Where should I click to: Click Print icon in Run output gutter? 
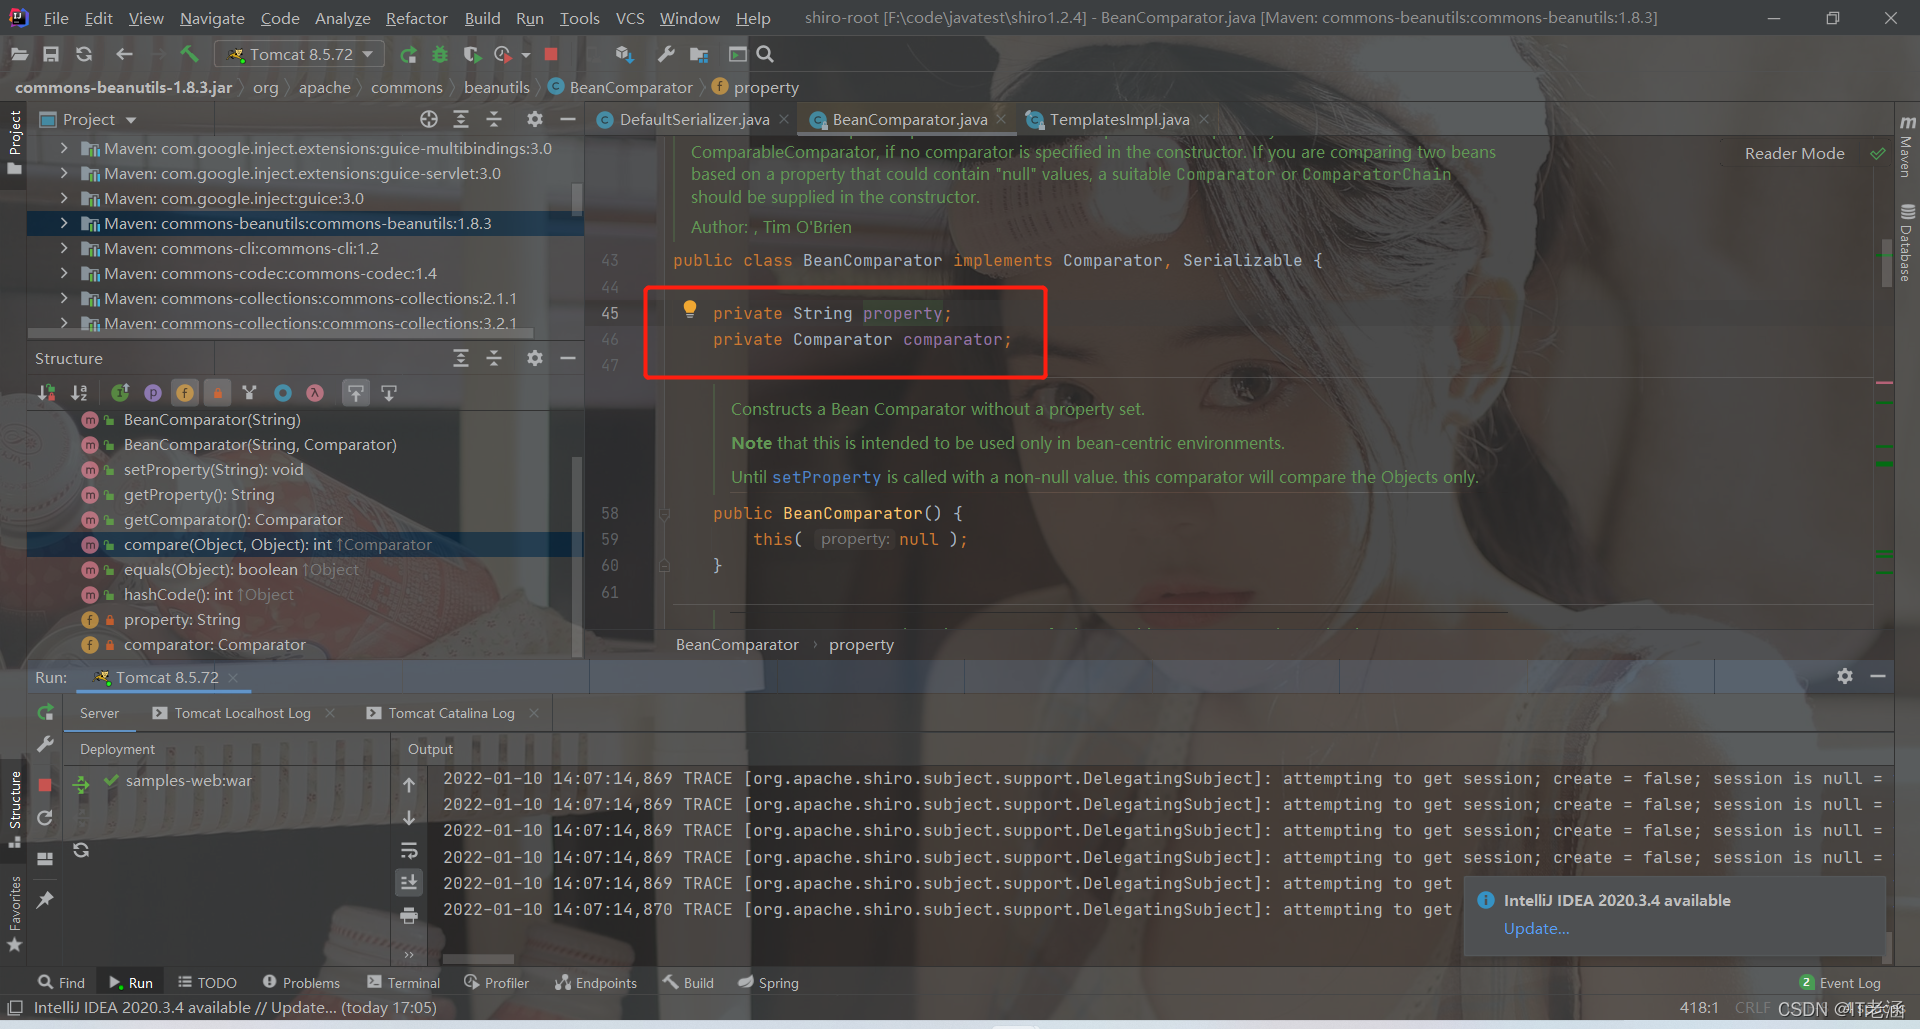409,915
